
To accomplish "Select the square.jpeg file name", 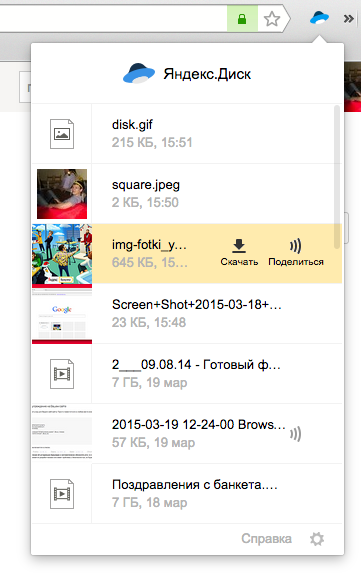I will coord(146,185).
